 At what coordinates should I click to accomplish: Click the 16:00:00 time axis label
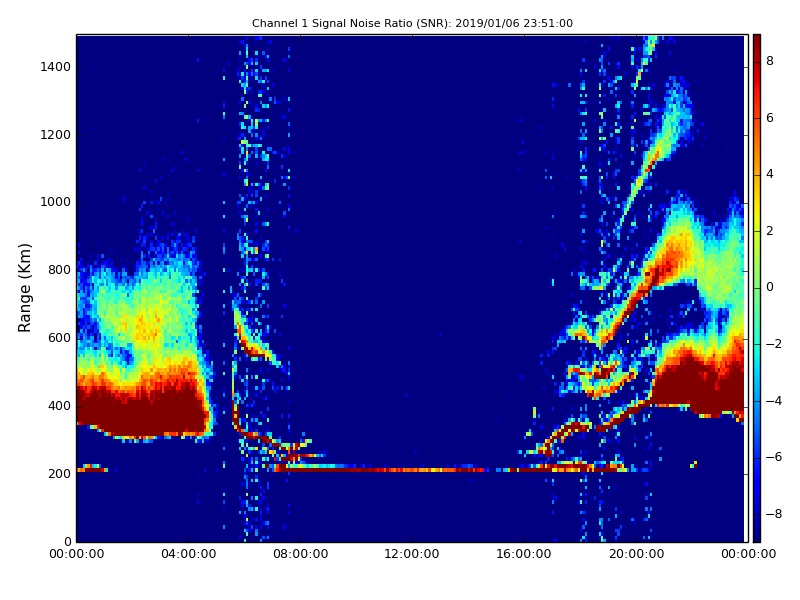[x=524, y=554]
